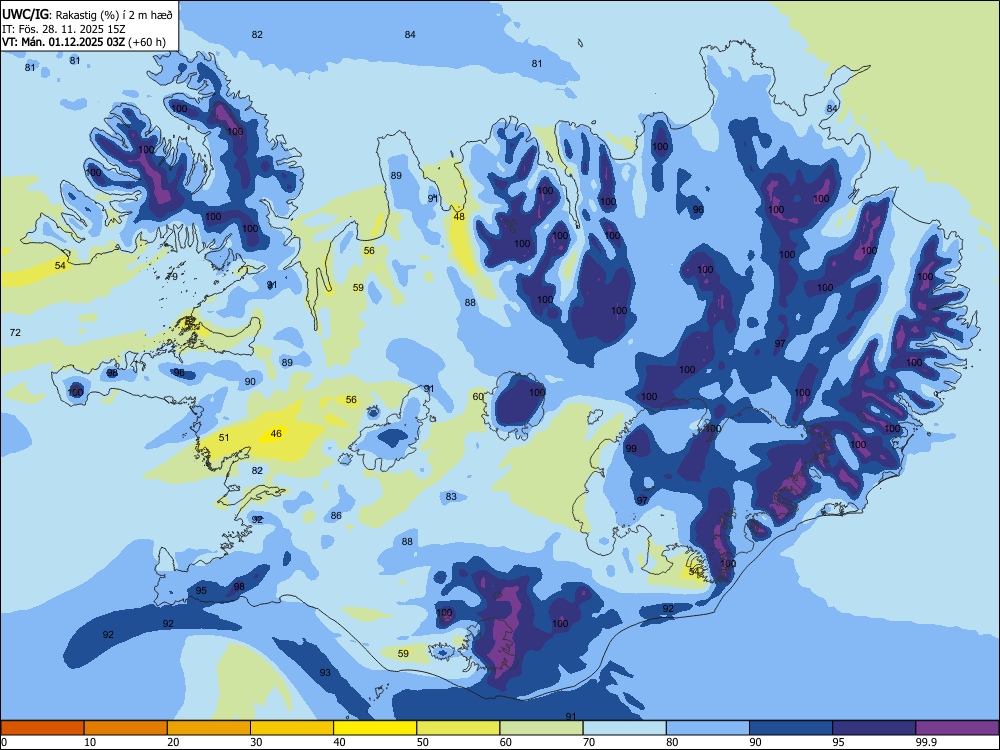Click the map humidity value '54' in the west
The height and width of the screenshot is (750, 1000).
click(x=60, y=265)
